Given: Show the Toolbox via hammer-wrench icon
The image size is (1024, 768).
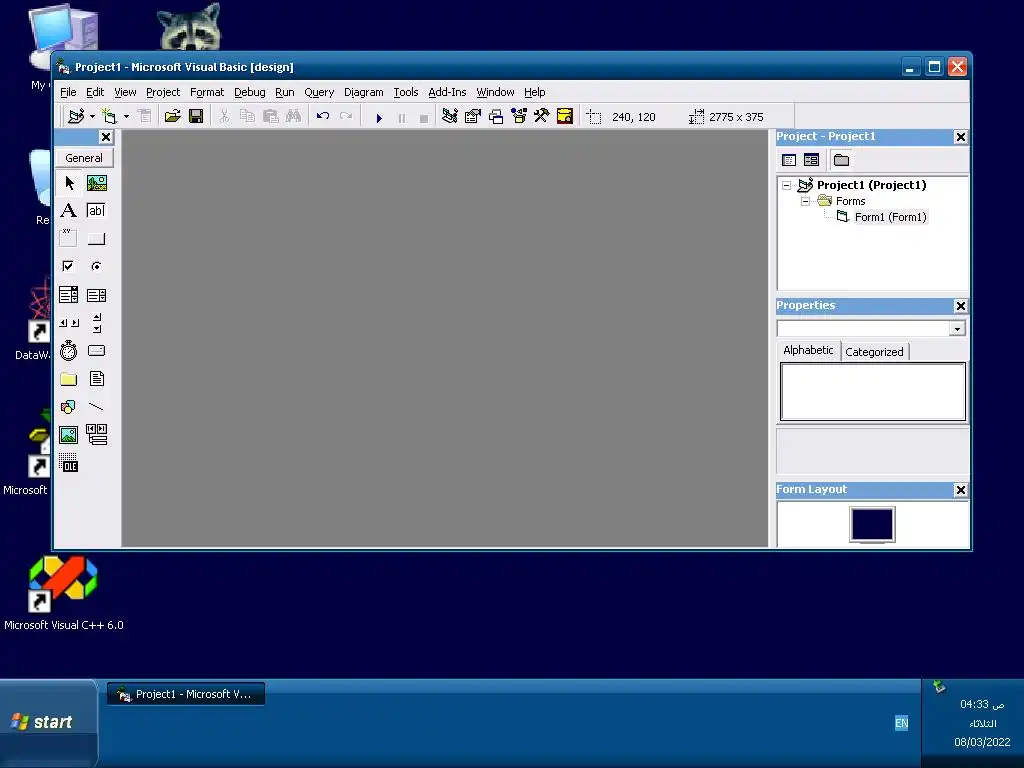Looking at the screenshot, I should (541, 116).
